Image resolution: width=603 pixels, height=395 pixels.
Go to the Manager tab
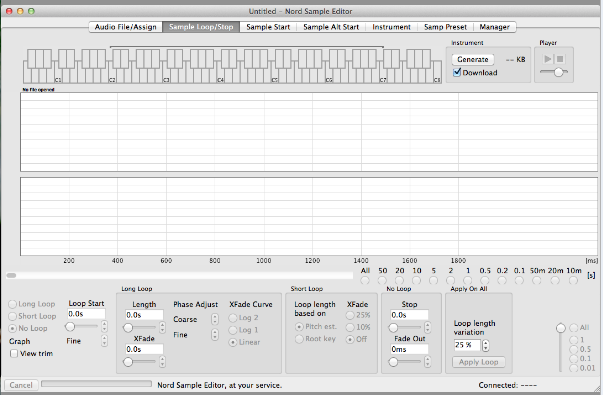(494, 27)
